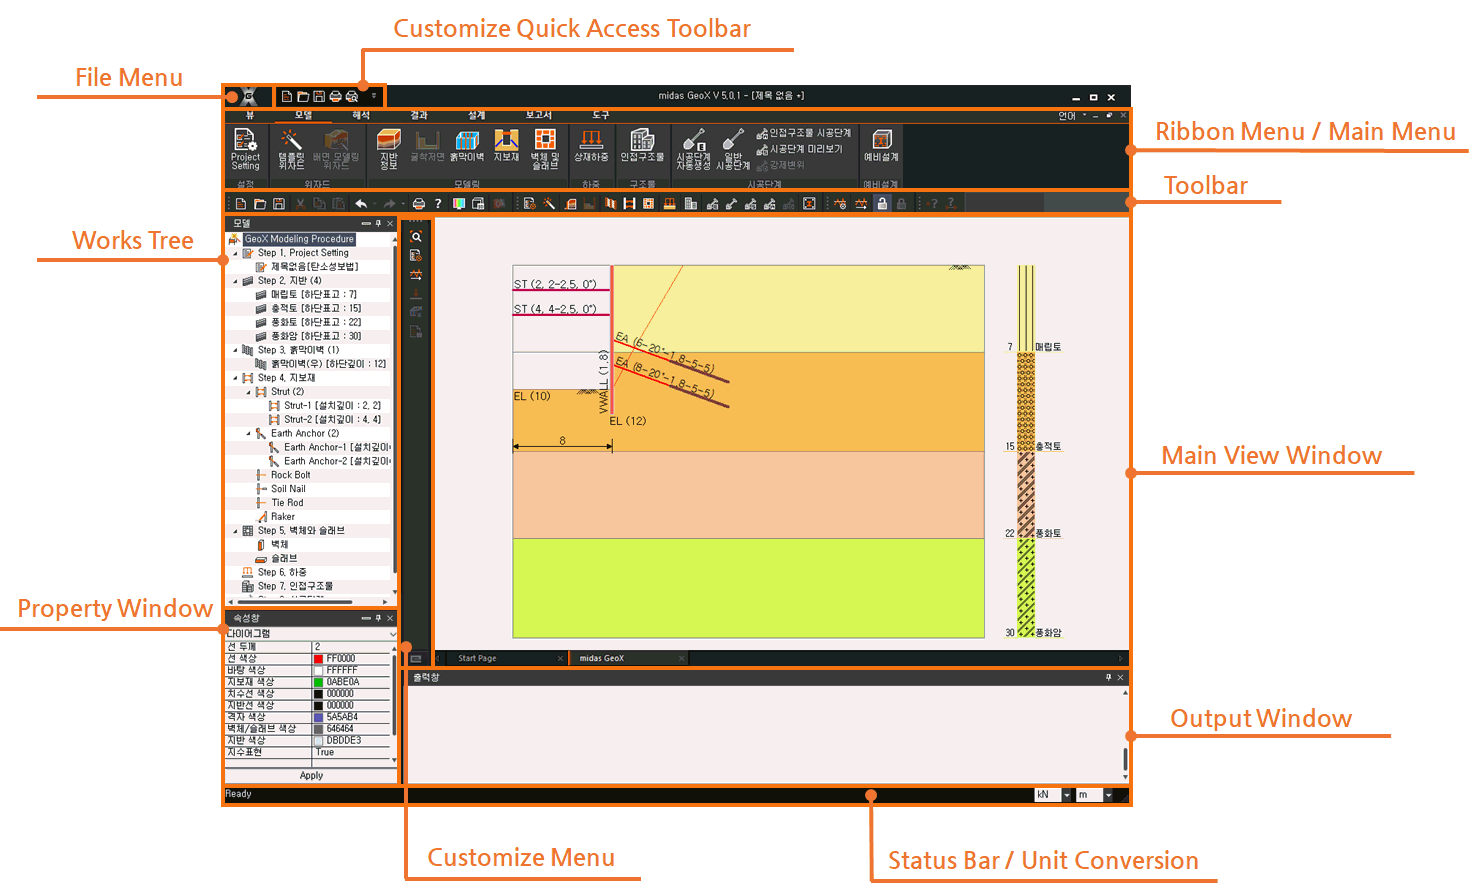Click the 지반정보 ground info icon
1472x889 pixels.
point(388,148)
